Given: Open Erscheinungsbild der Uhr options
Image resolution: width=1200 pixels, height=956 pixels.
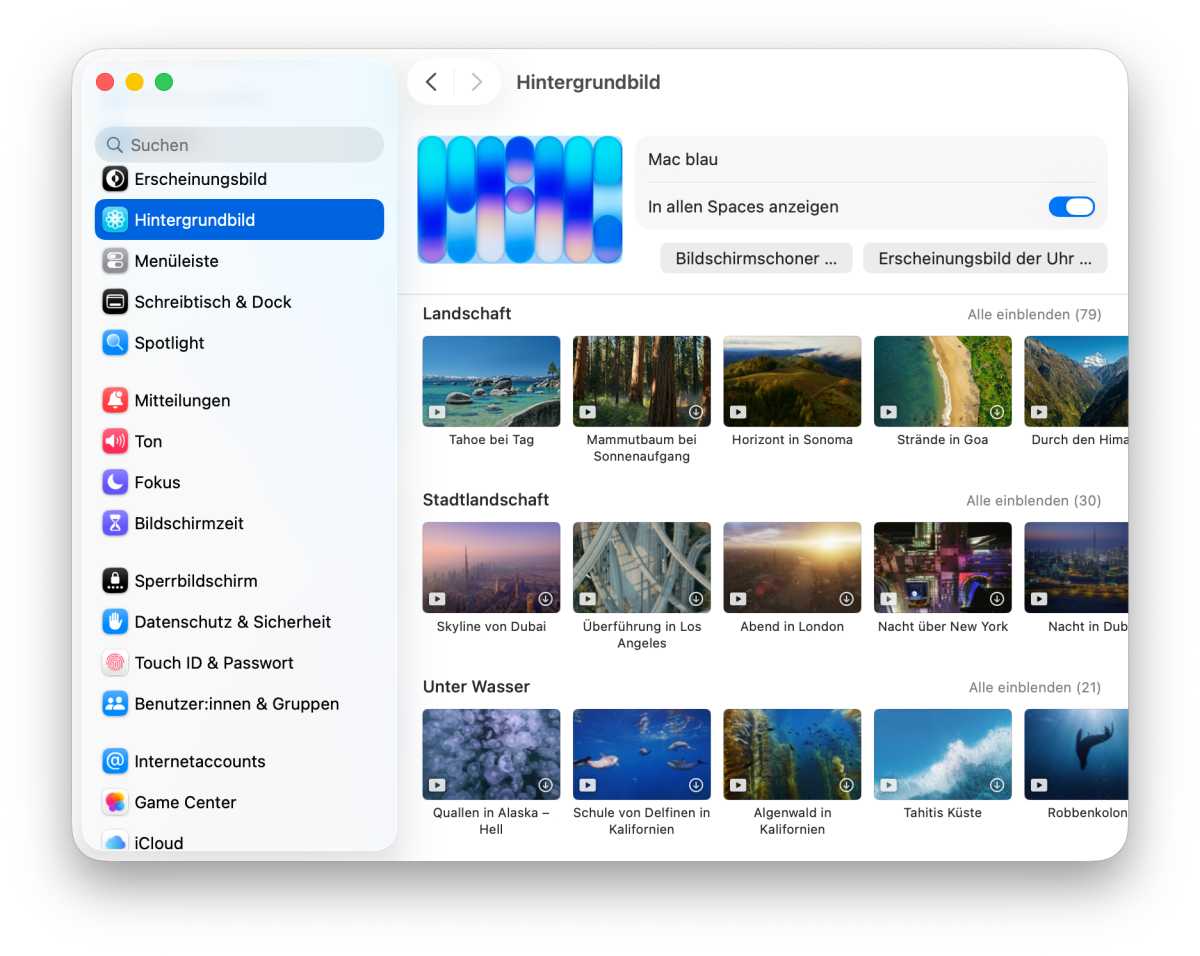Looking at the screenshot, I should pyautogui.click(x=985, y=257).
